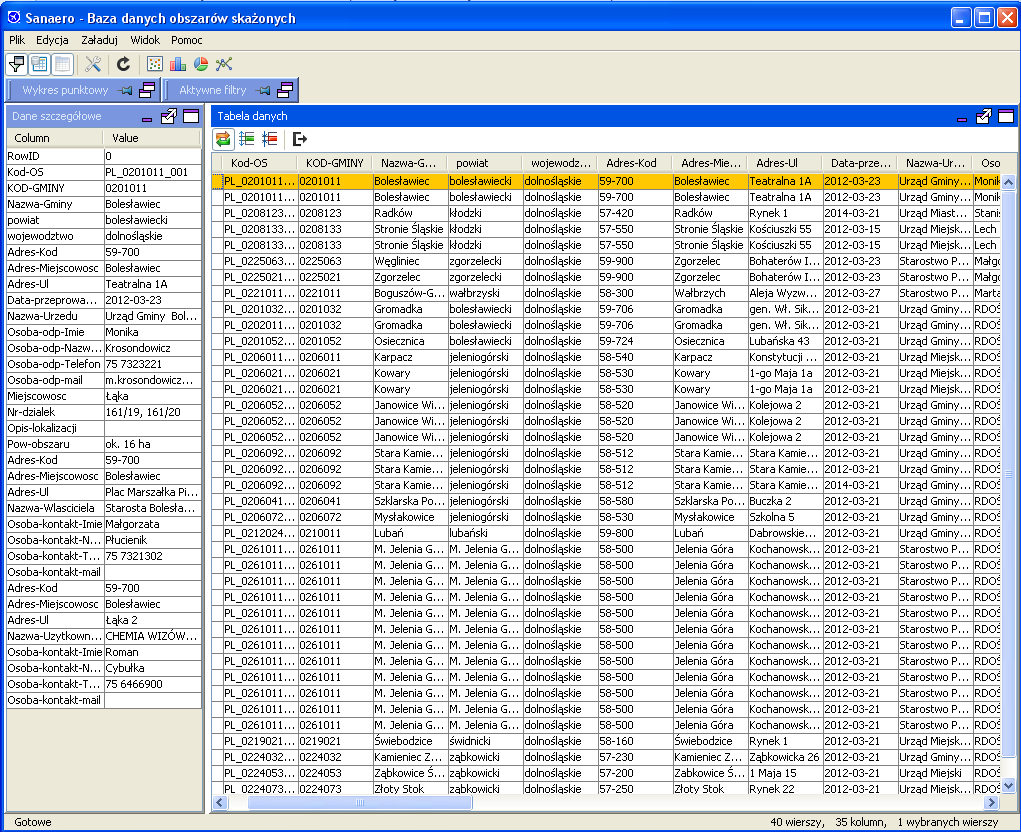The width and height of the screenshot is (1021, 832).
Task: Click the export arrow icon in table toolbar
Action: [x=300, y=139]
